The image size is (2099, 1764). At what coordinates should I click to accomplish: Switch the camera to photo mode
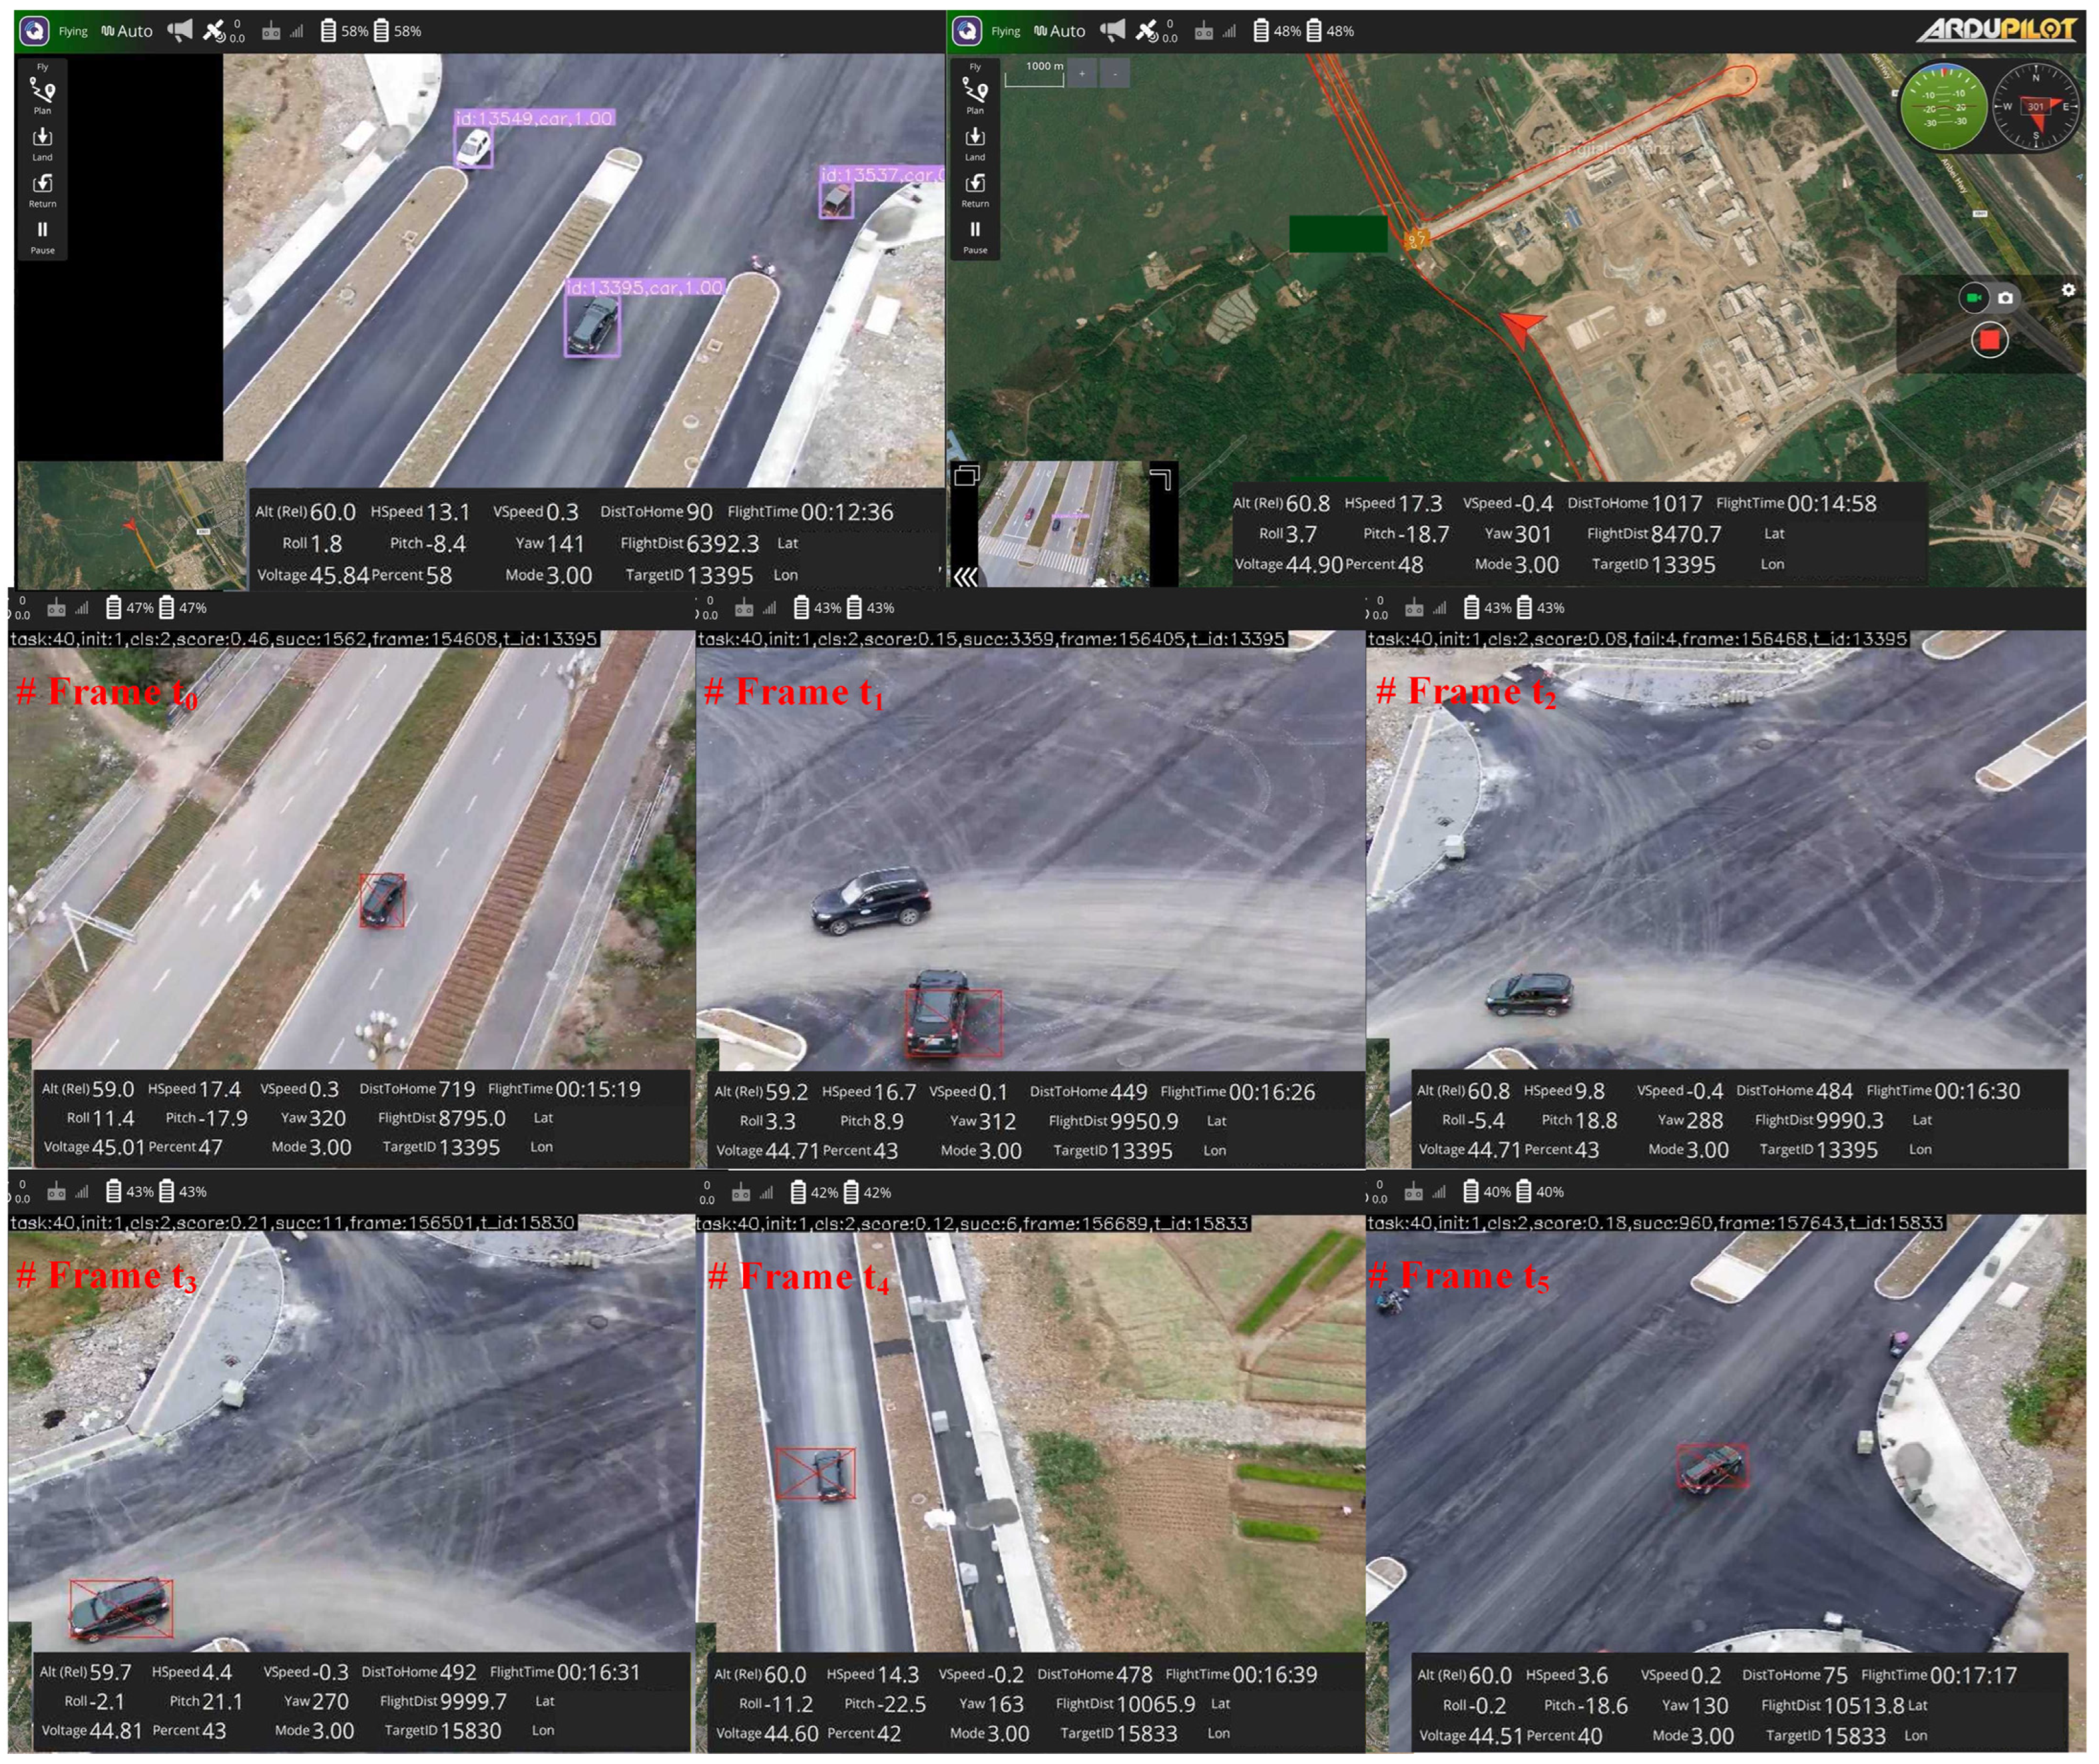[x=2005, y=298]
